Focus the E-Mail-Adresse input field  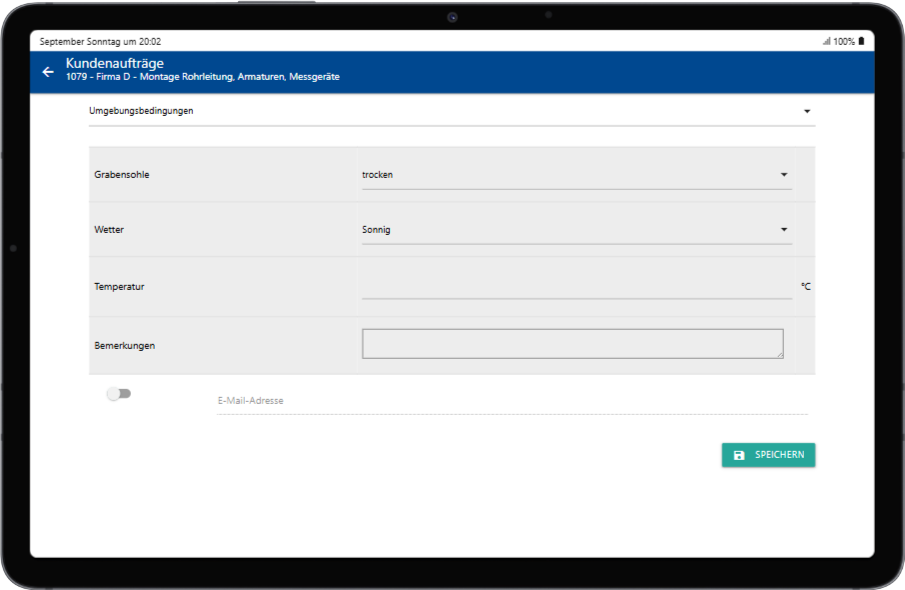[x=510, y=401]
